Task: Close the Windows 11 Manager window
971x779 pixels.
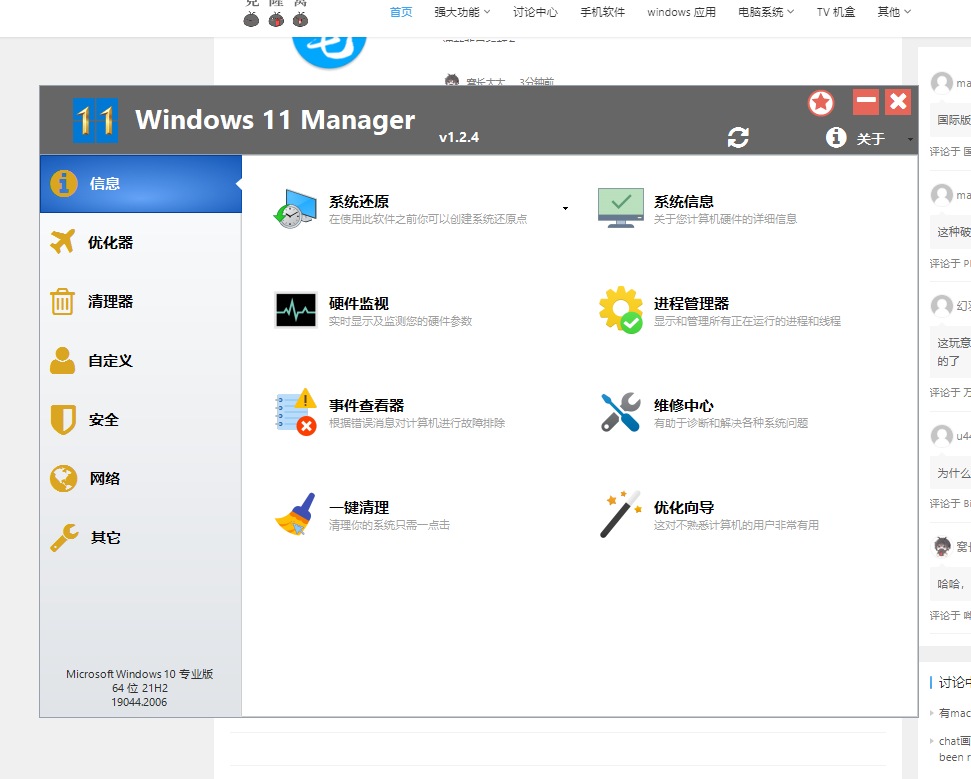Action: pyautogui.click(x=898, y=102)
